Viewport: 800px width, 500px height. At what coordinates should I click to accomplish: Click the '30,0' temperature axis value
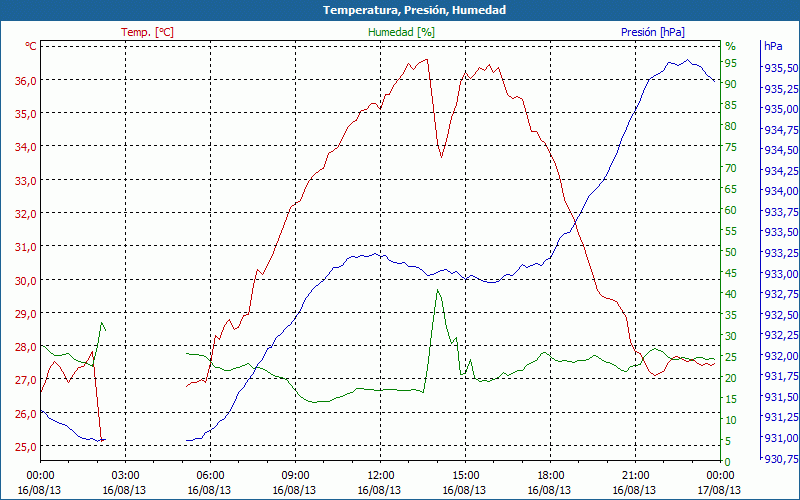coord(27,281)
